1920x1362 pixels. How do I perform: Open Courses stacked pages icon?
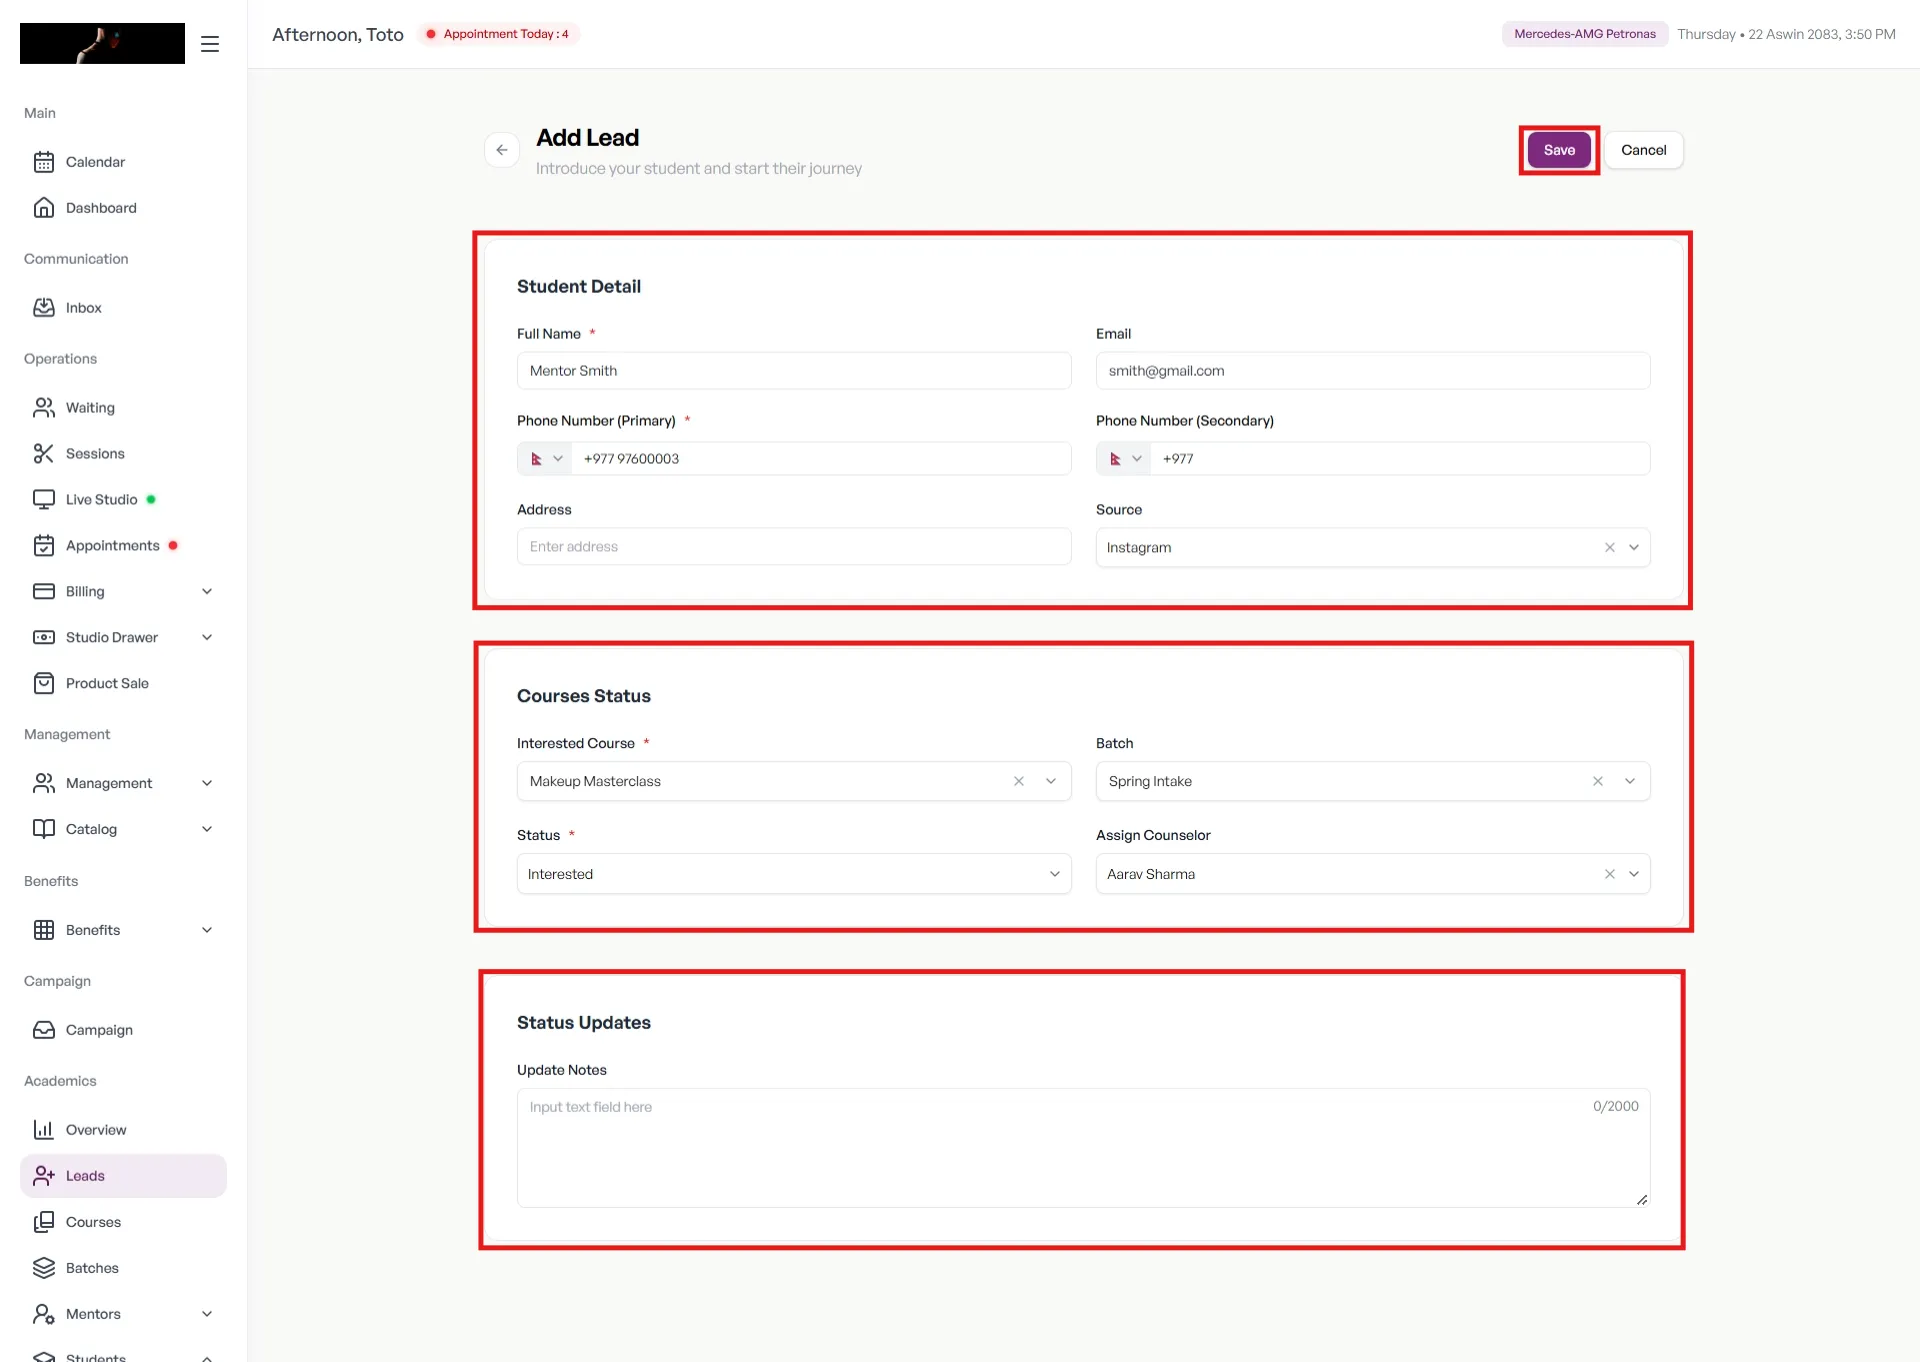tap(44, 1222)
